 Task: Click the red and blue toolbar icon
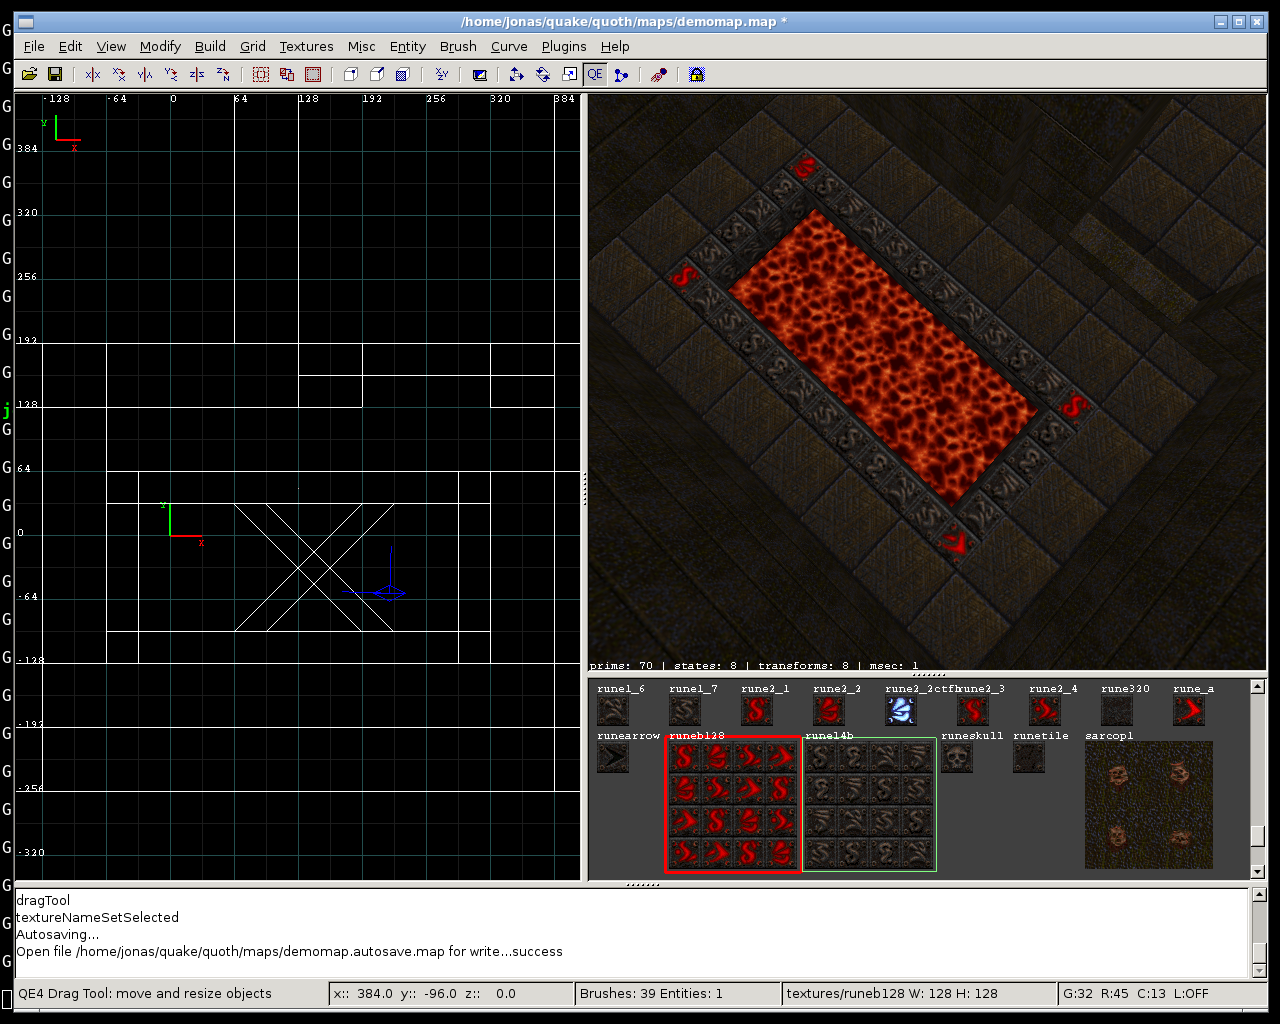659,74
